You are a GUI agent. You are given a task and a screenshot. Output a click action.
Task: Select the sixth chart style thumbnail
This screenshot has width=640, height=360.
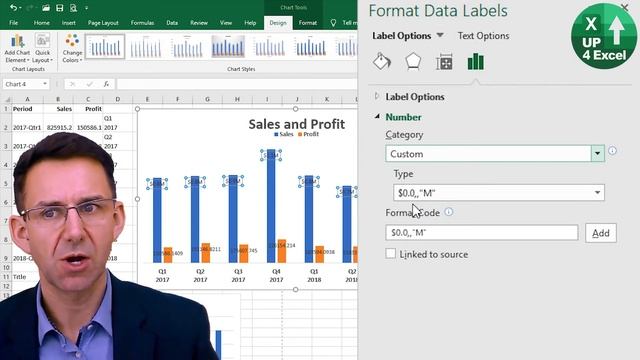point(310,47)
